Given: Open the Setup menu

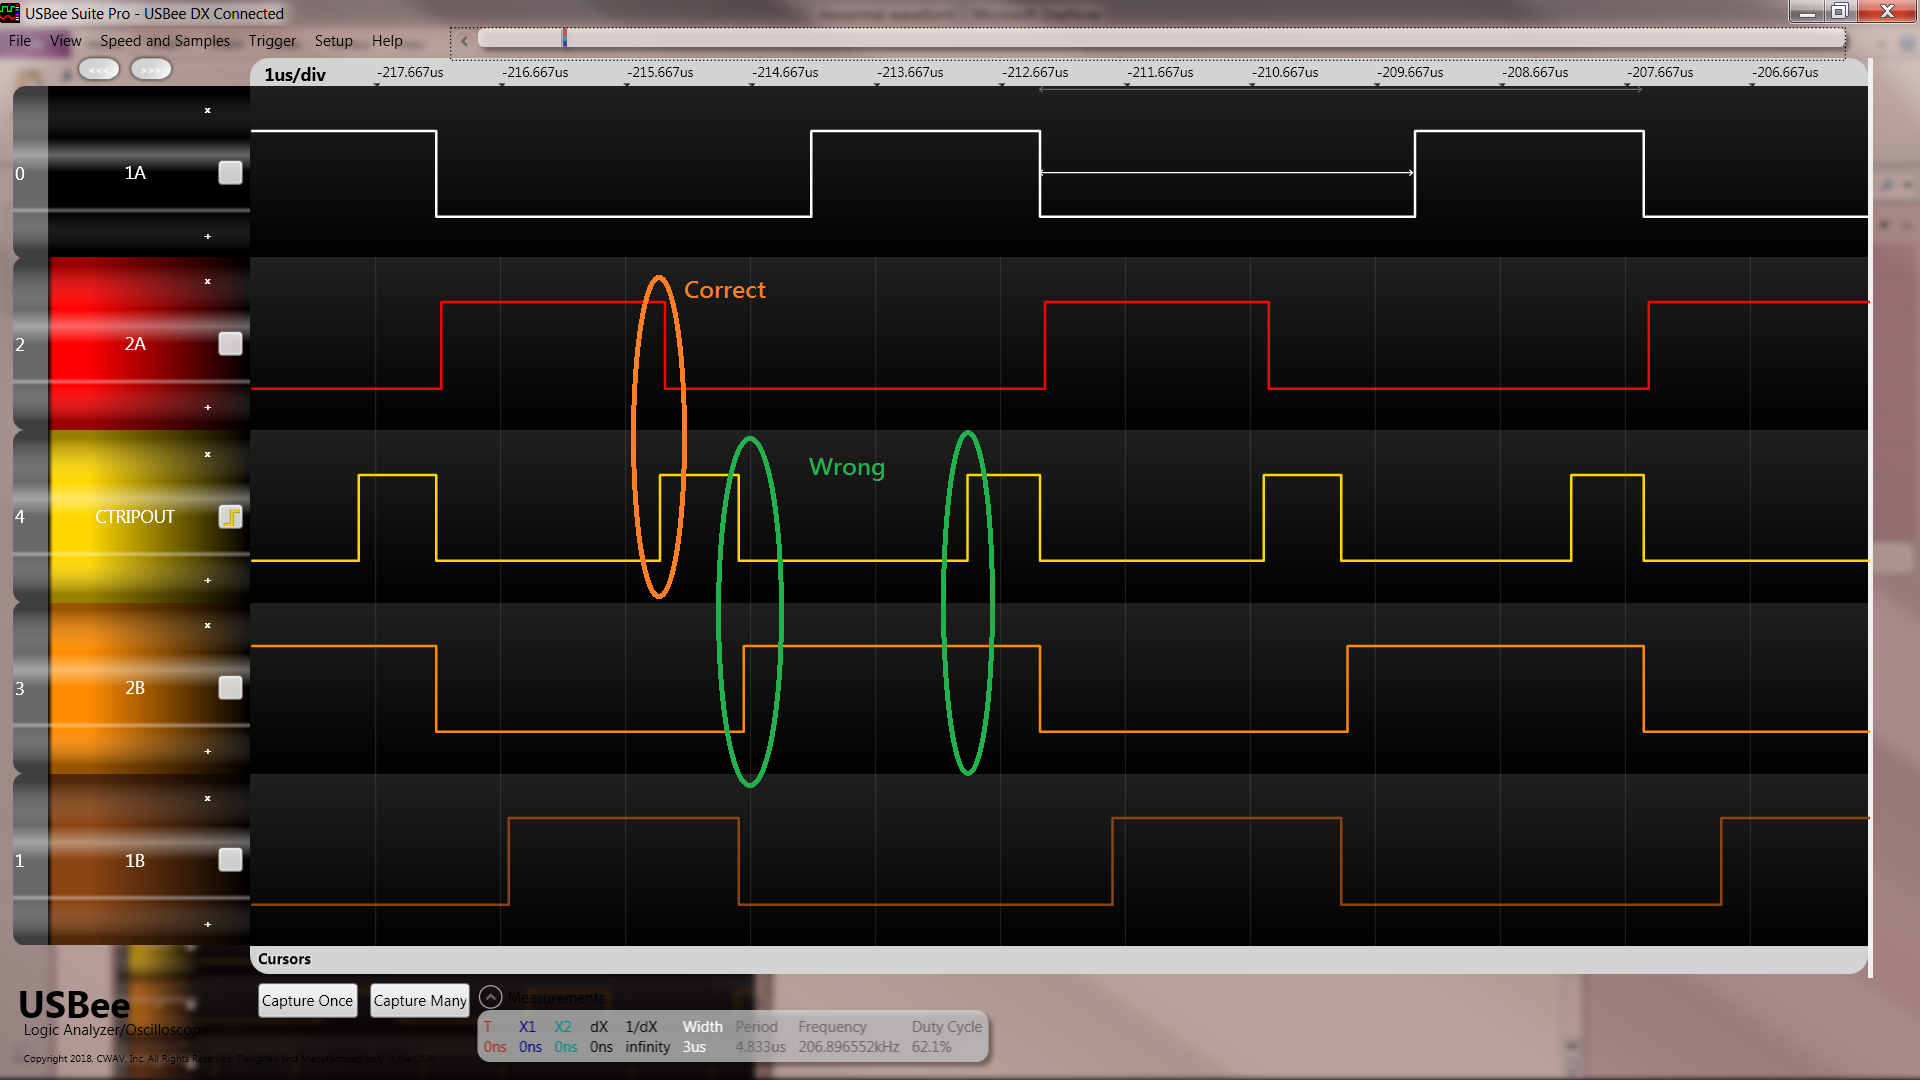Looking at the screenshot, I should click(333, 41).
